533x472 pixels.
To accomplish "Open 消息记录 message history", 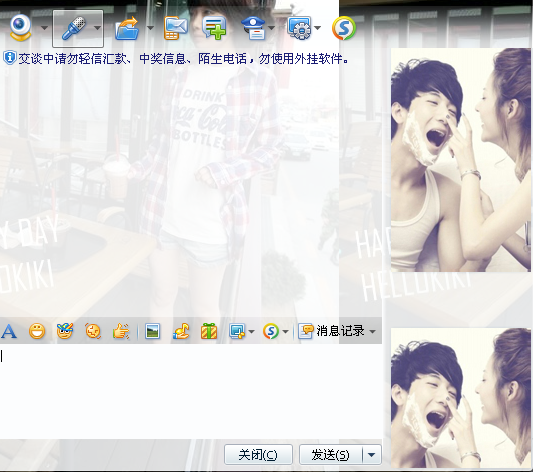I will coord(331,331).
